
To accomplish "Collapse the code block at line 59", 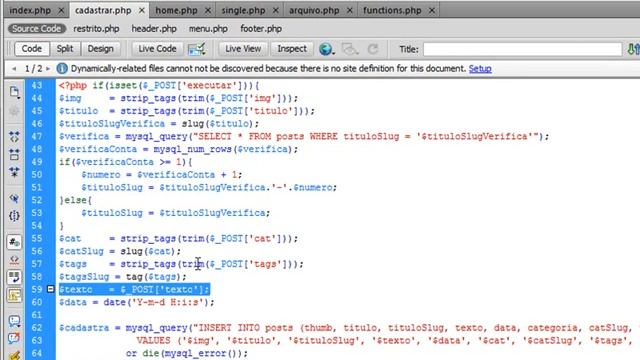I will [50, 289].
